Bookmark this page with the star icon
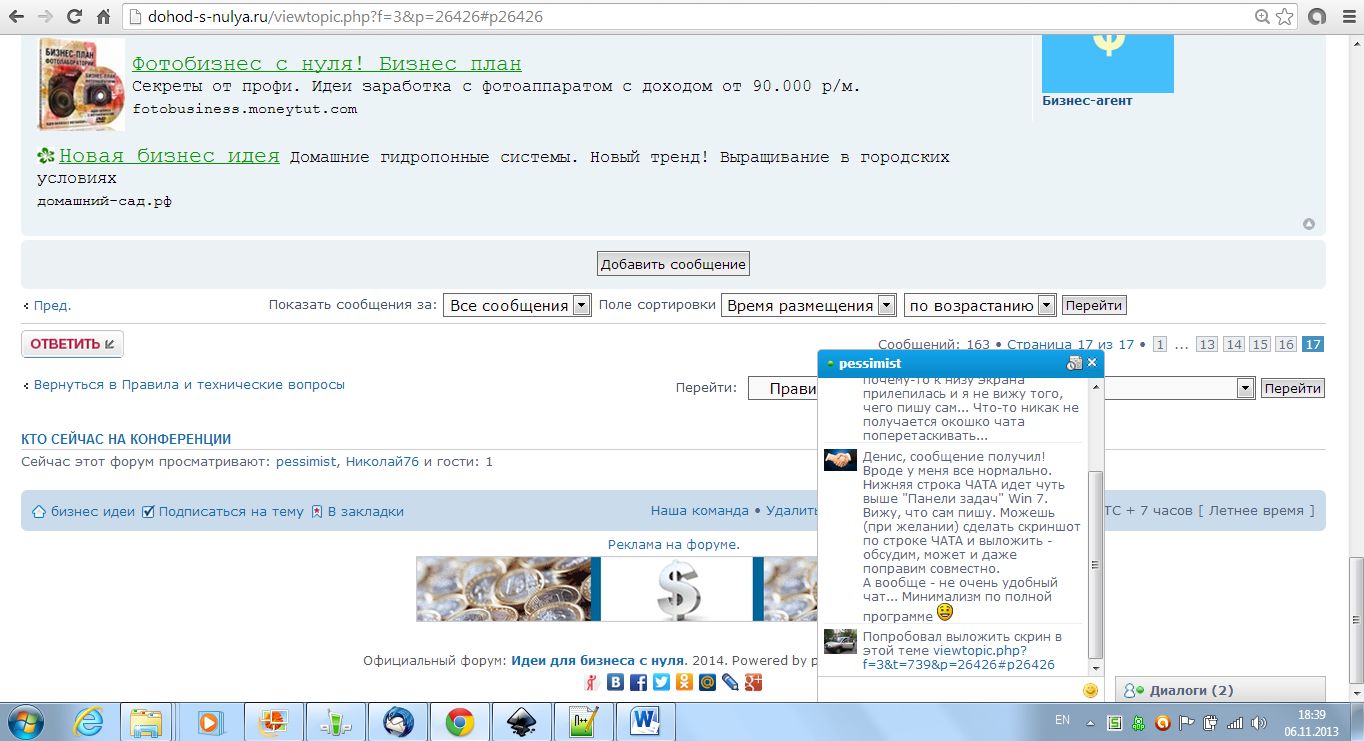This screenshot has width=1364, height=741. (1285, 17)
